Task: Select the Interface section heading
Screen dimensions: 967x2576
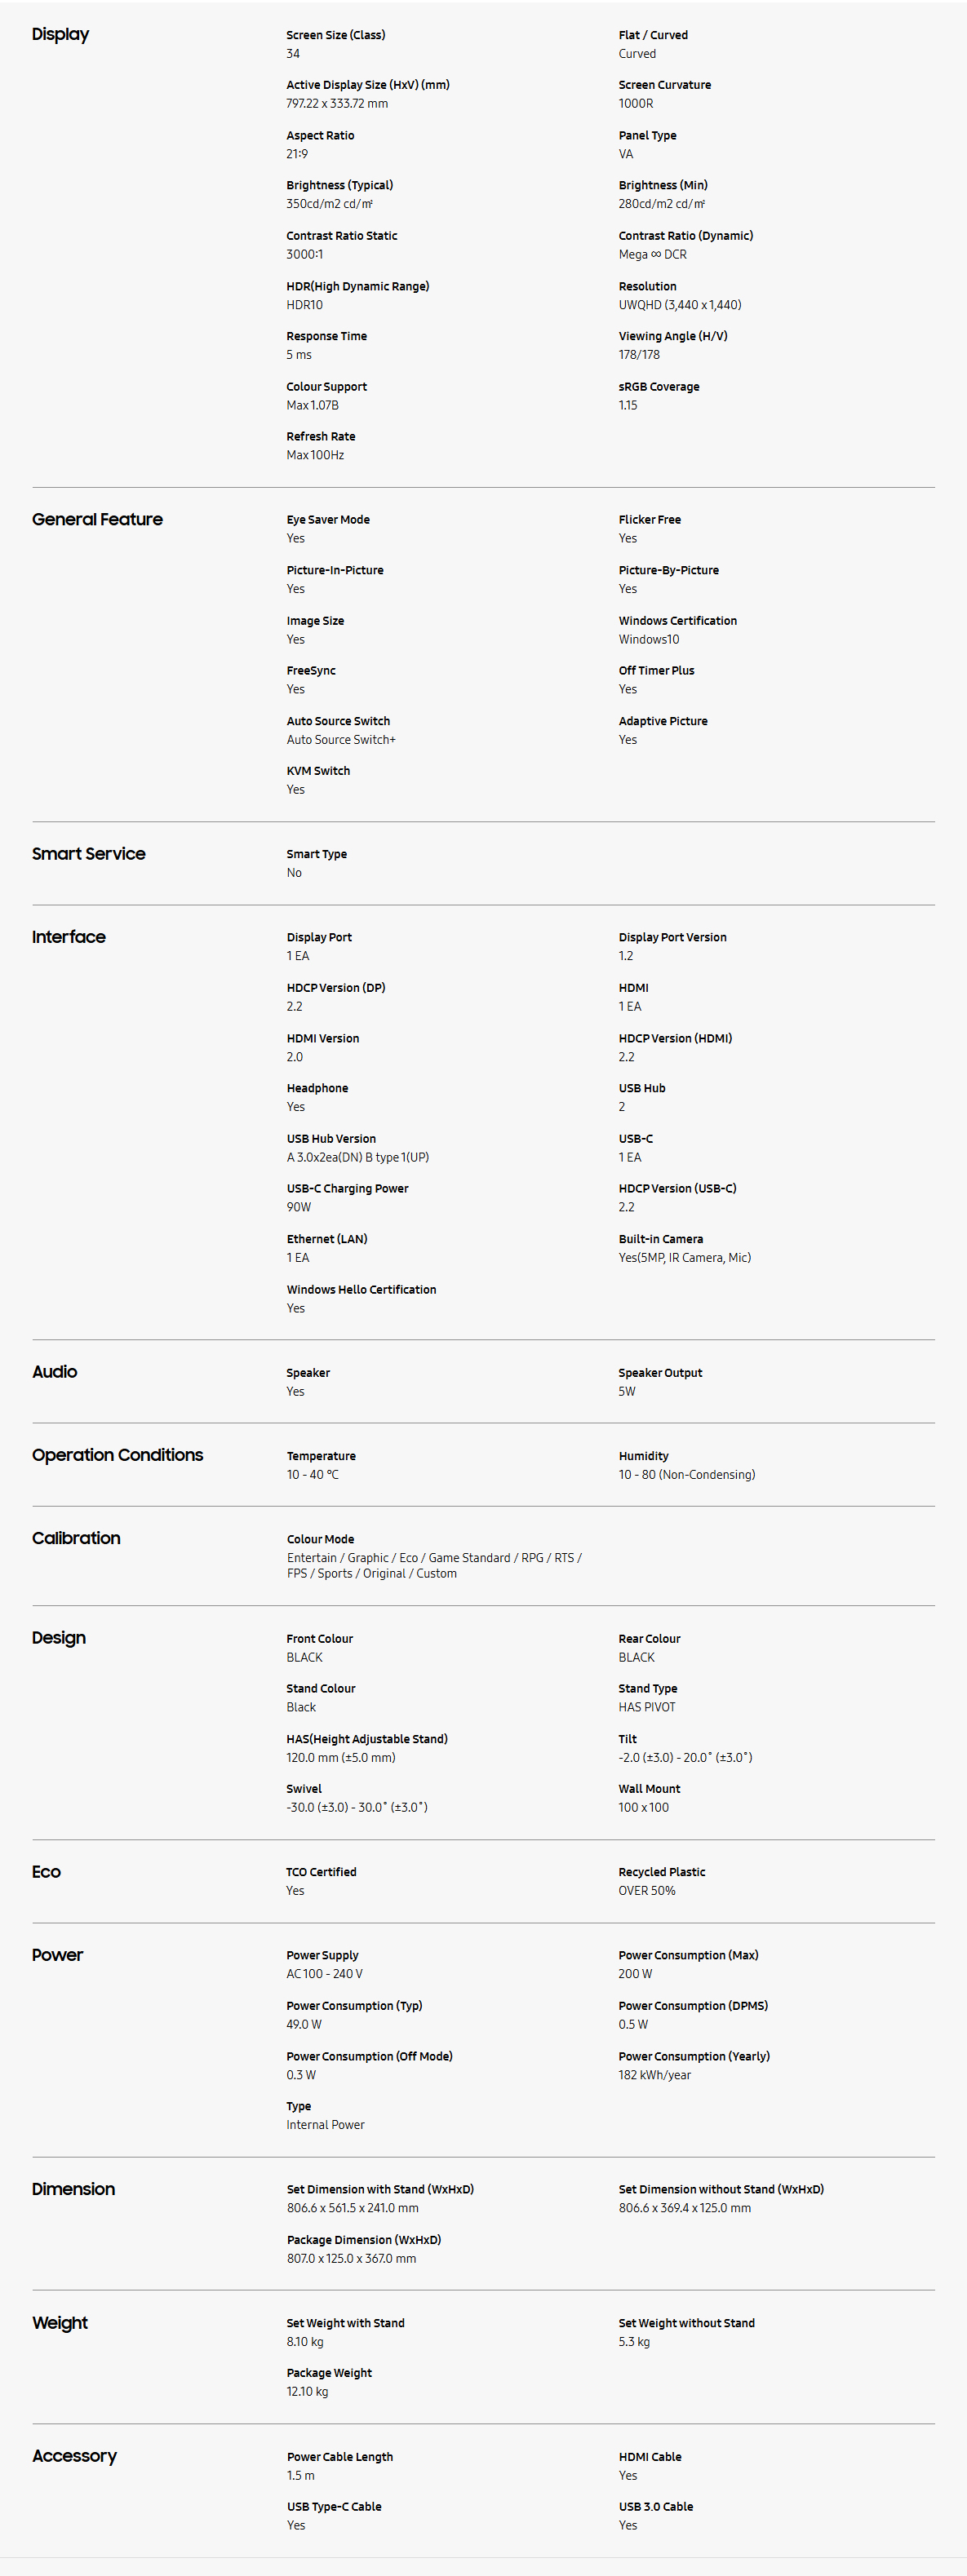Action: [68, 936]
